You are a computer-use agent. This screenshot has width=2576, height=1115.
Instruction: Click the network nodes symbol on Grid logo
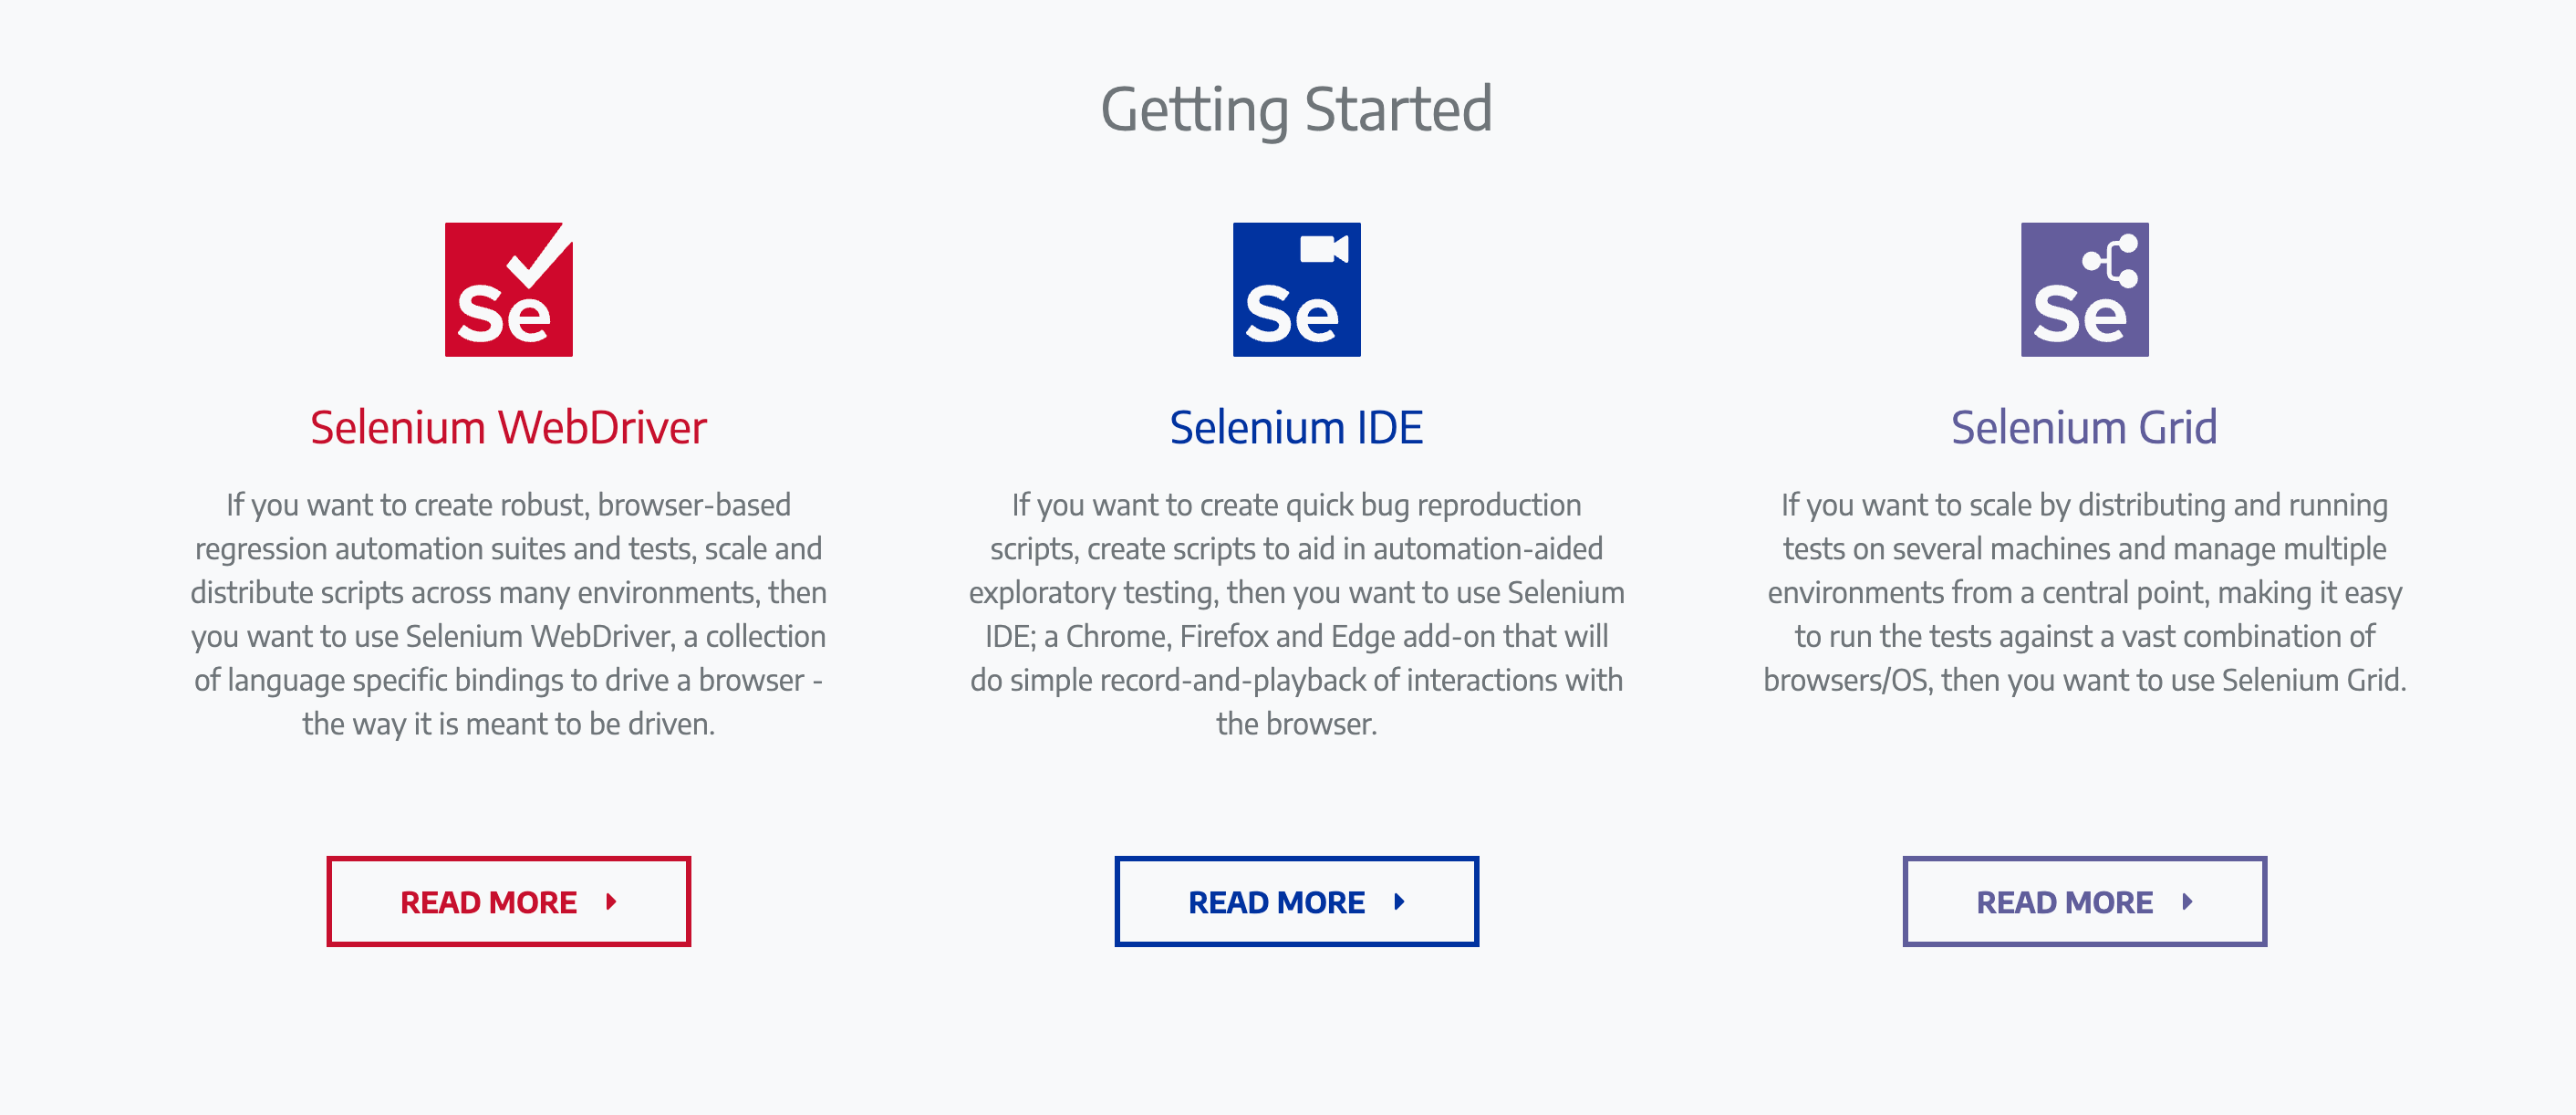[x=2110, y=260]
